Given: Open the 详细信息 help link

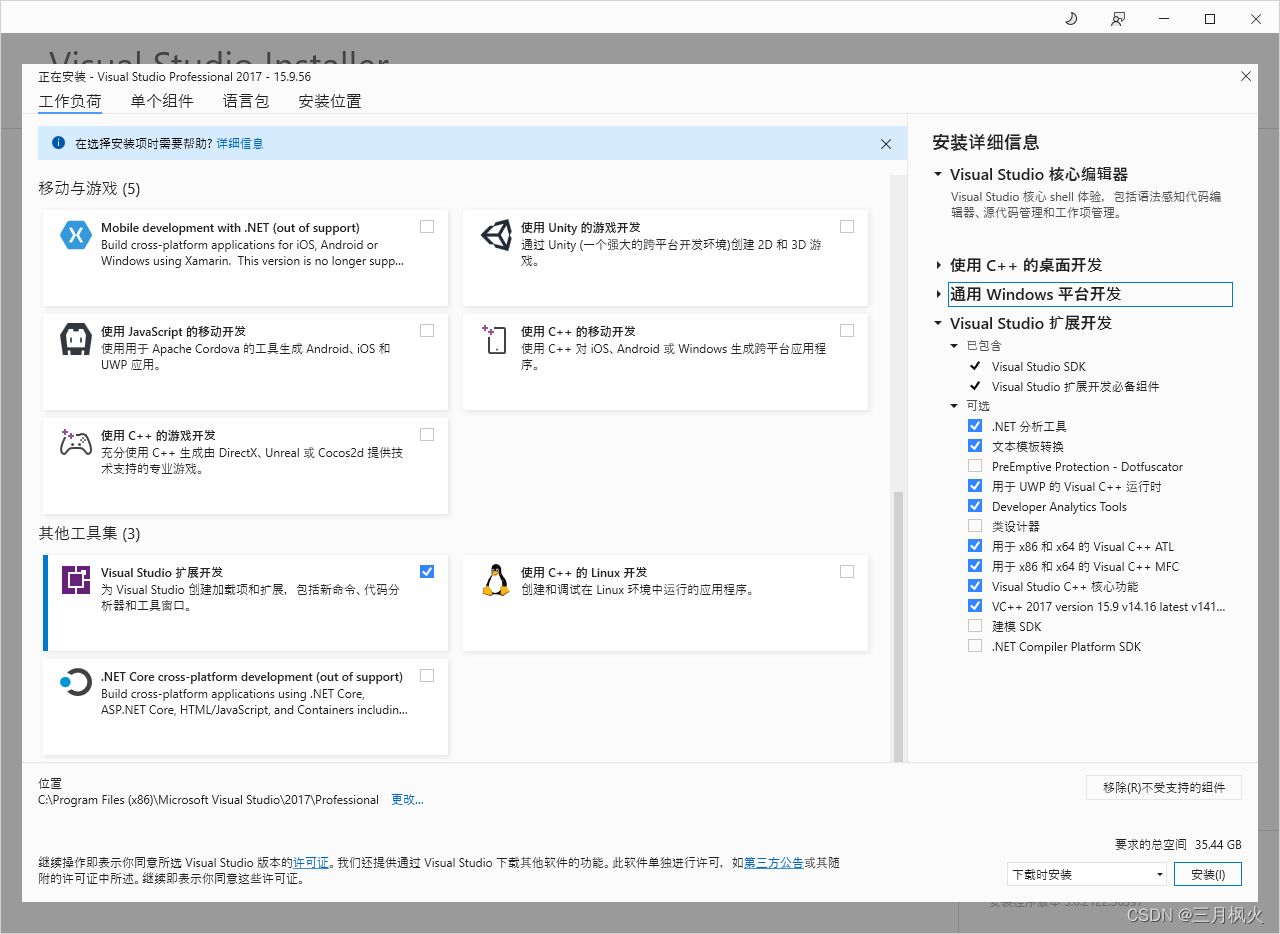Looking at the screenshot, I should pyautogui.click(x=240, y=144).
